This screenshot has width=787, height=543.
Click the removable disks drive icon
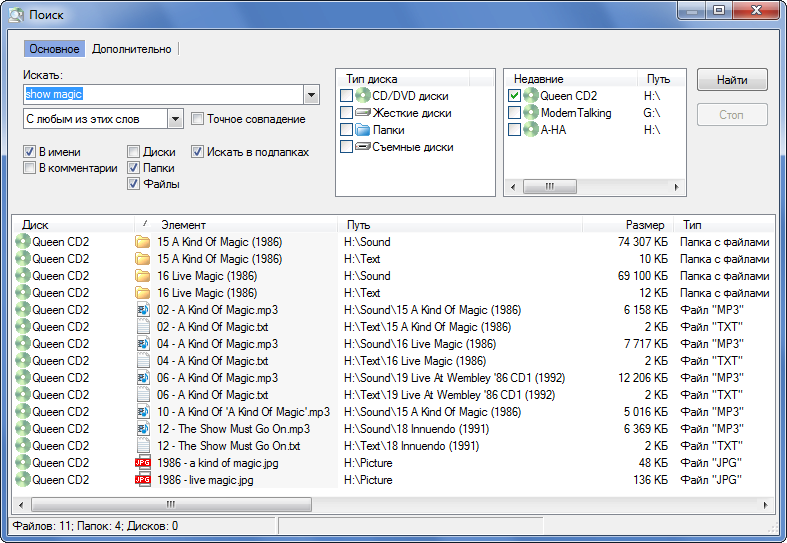(x=363, y=147)
